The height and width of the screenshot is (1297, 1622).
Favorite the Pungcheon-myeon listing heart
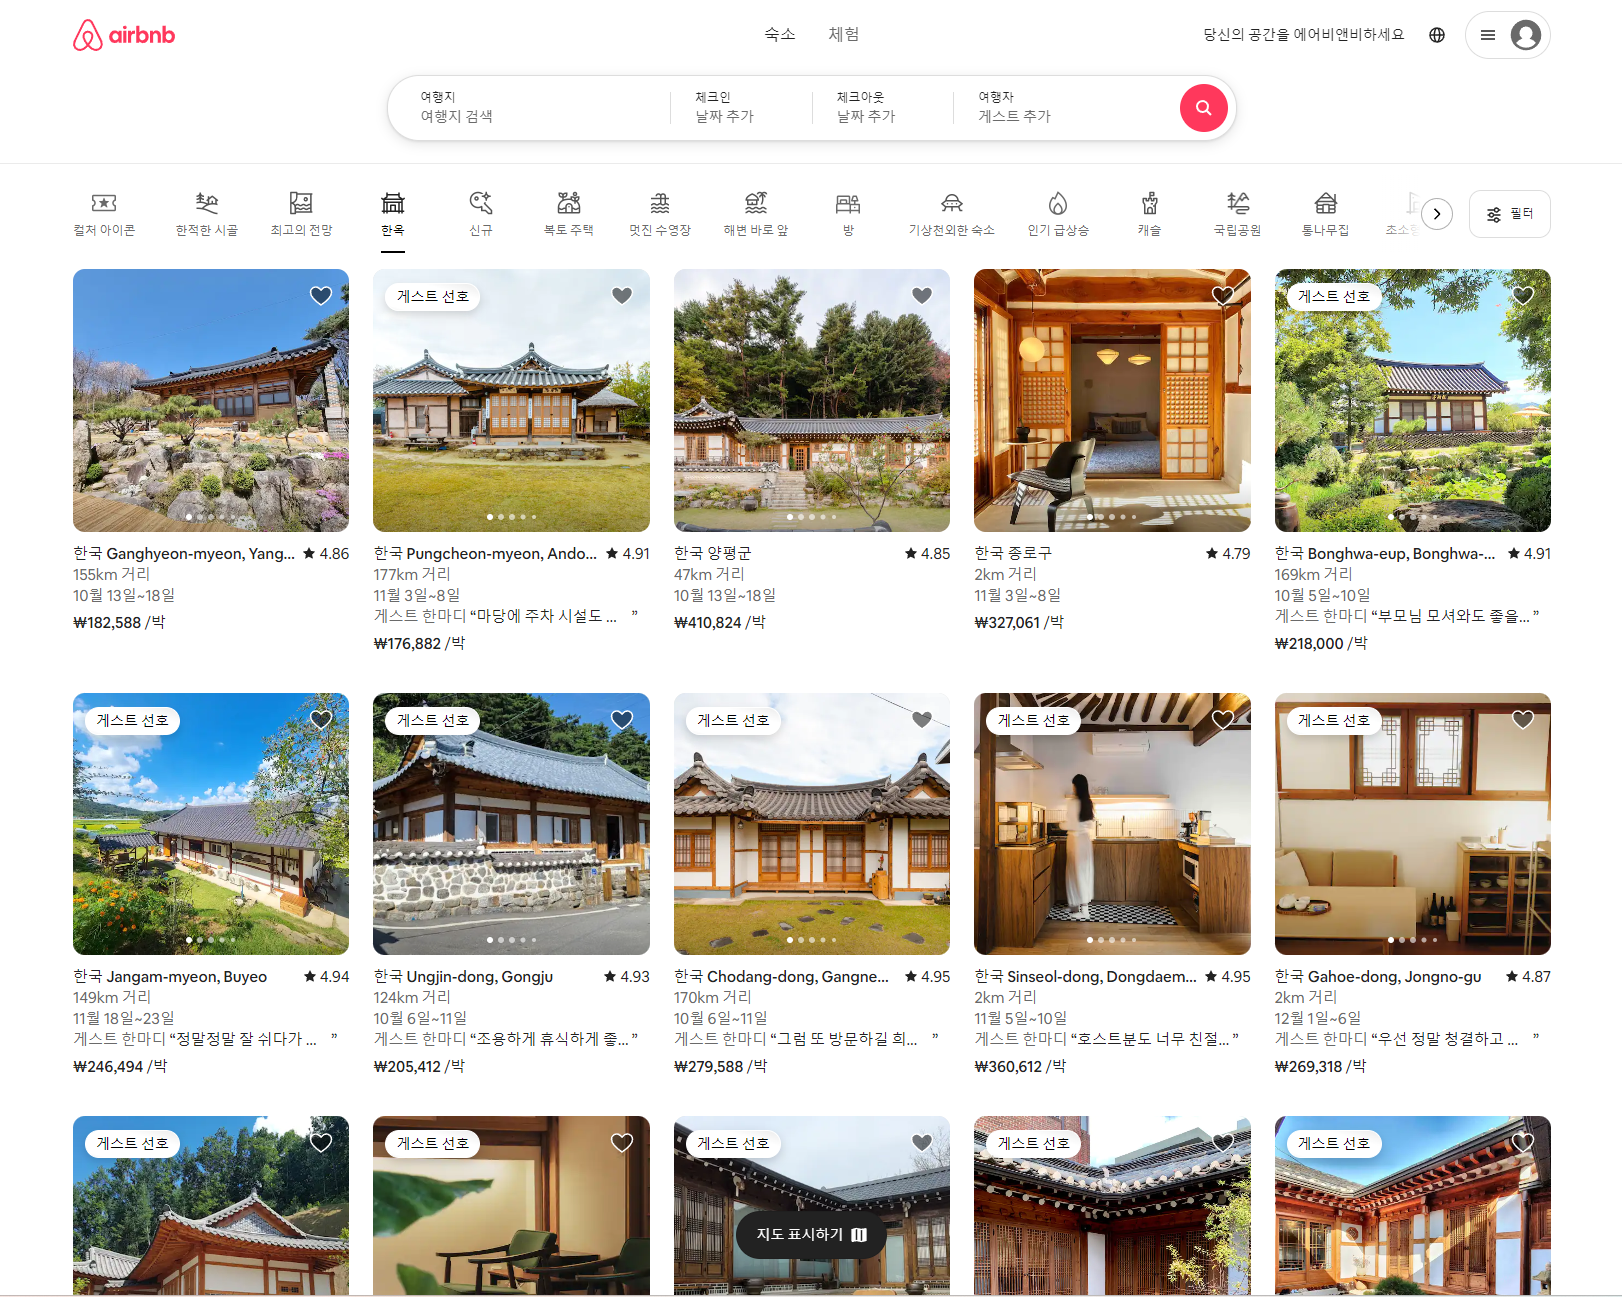pyautogui.click(x=622, y=296)
